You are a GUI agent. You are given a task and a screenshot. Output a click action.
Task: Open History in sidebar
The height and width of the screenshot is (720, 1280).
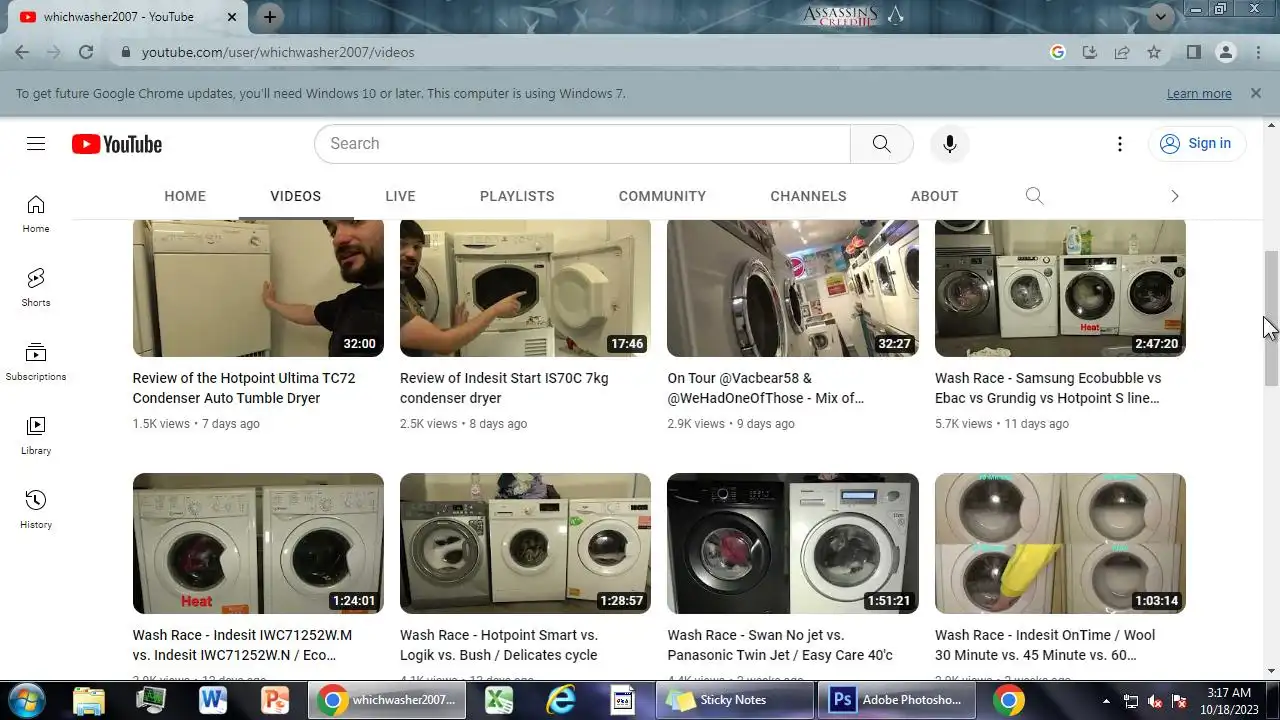pos(36,510)
